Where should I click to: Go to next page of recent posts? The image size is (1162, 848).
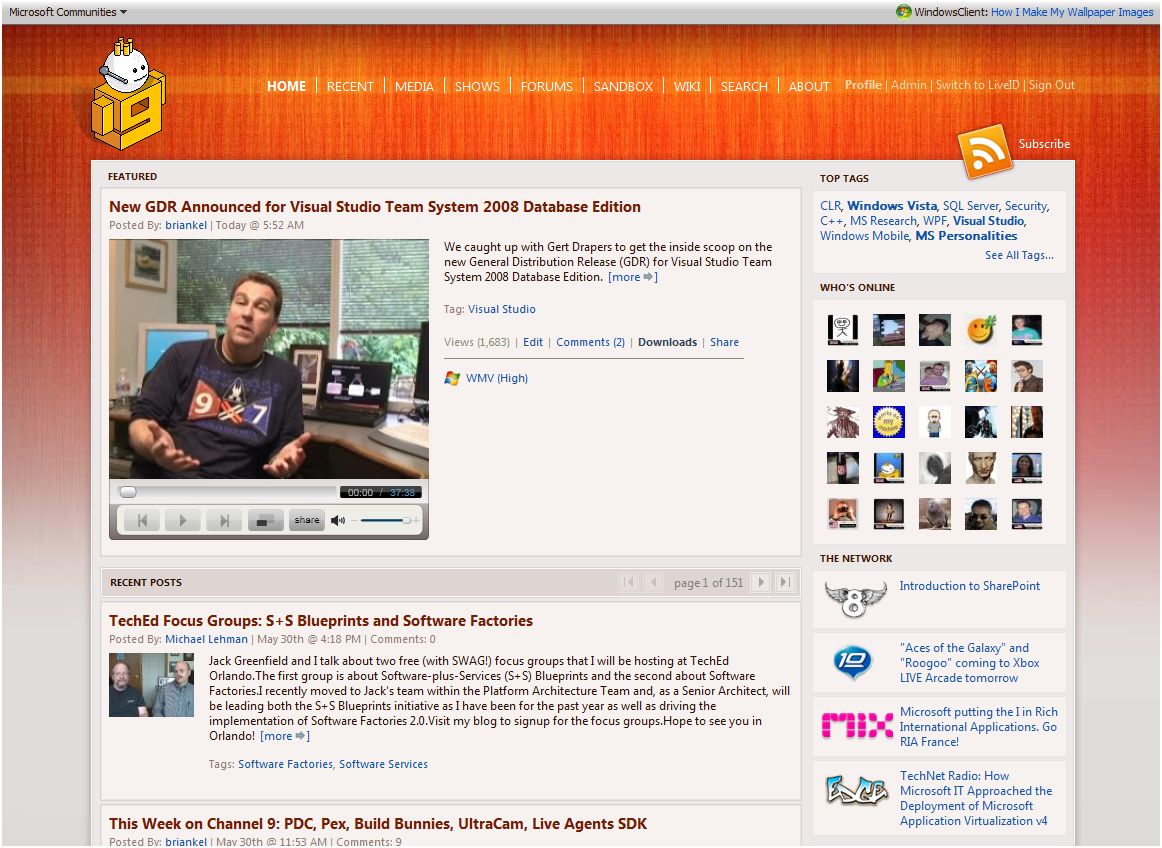click(761, 582)
